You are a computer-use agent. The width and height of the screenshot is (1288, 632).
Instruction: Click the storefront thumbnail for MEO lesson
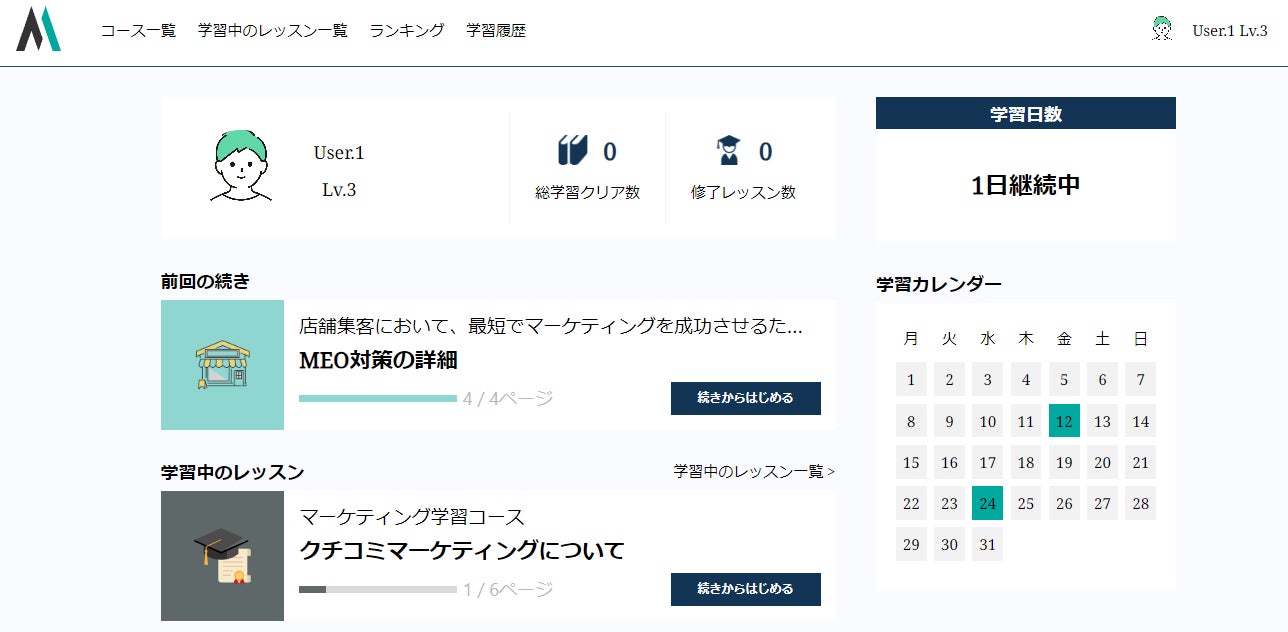point(222,365)
